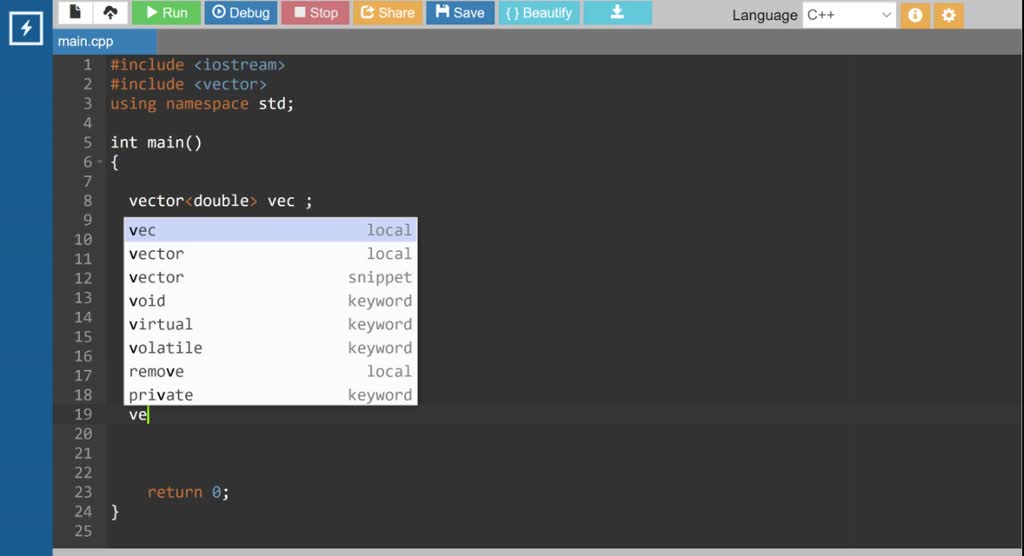Open the settings gear icon
This screenshot has height=556, width=1024.
click(949, 15)
